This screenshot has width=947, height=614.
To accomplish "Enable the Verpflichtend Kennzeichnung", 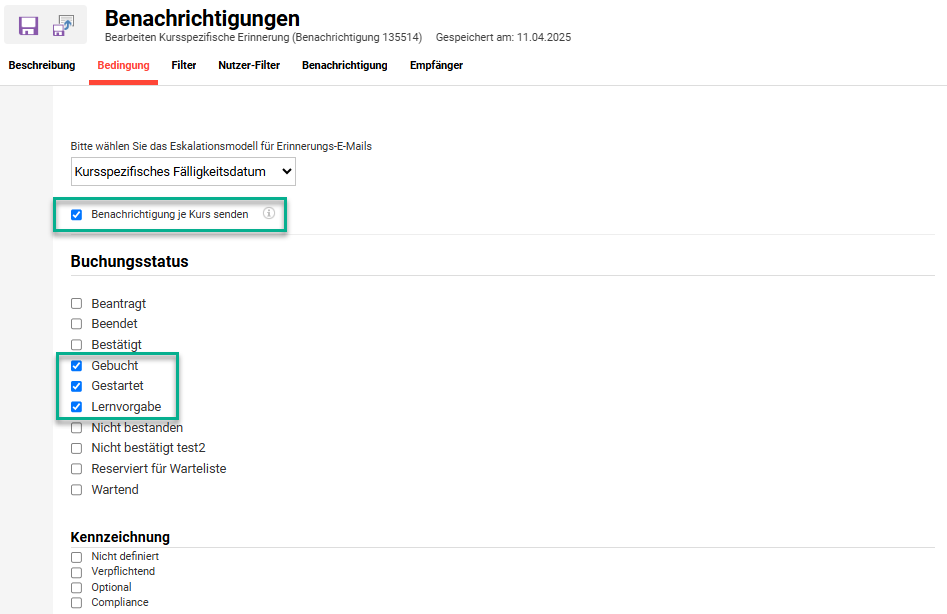I will (76, 571).
